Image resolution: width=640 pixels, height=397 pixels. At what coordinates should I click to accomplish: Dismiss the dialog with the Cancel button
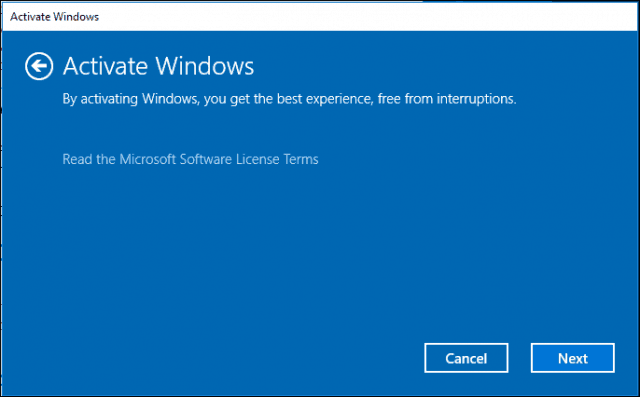tap(466, 358)
